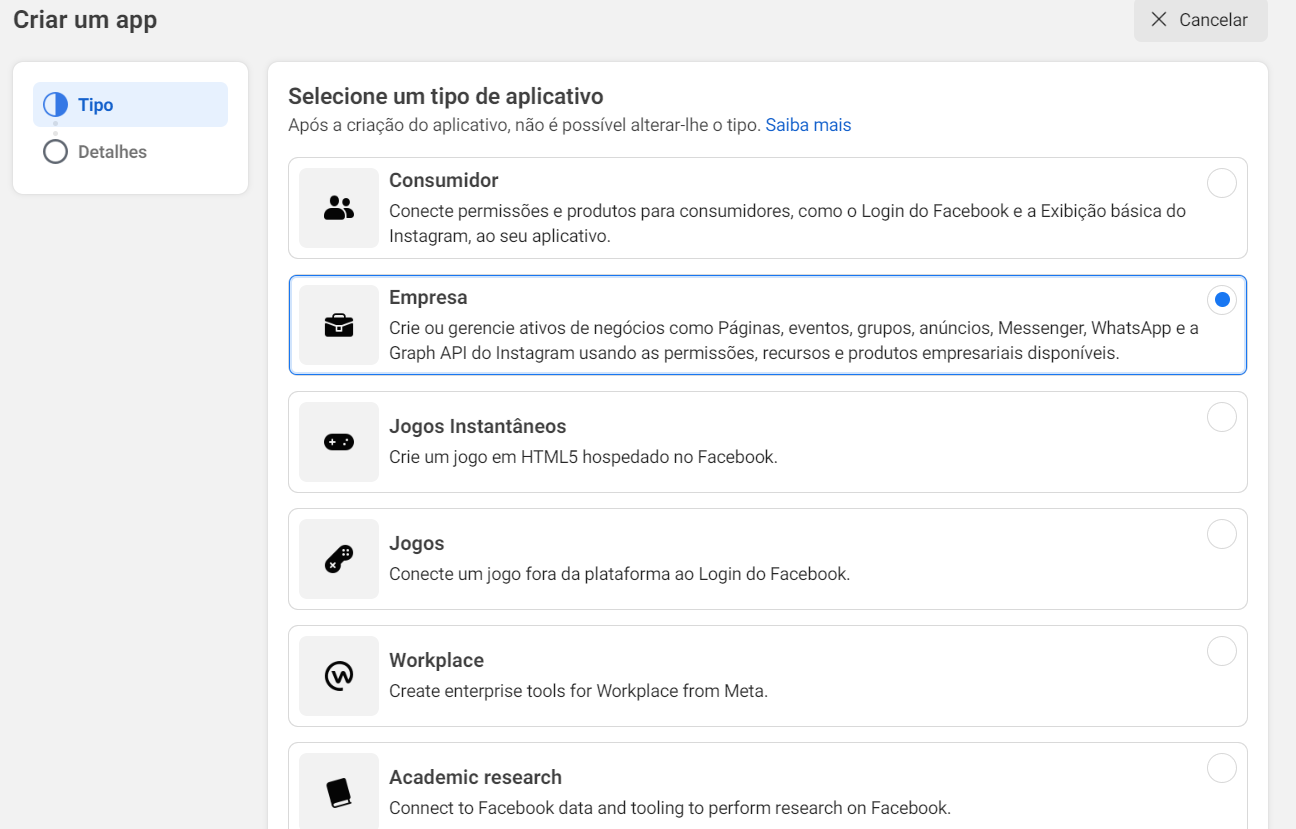Click the Jogos controller icon
This screenshot has width=1296, height=829.
pos(339,559)
